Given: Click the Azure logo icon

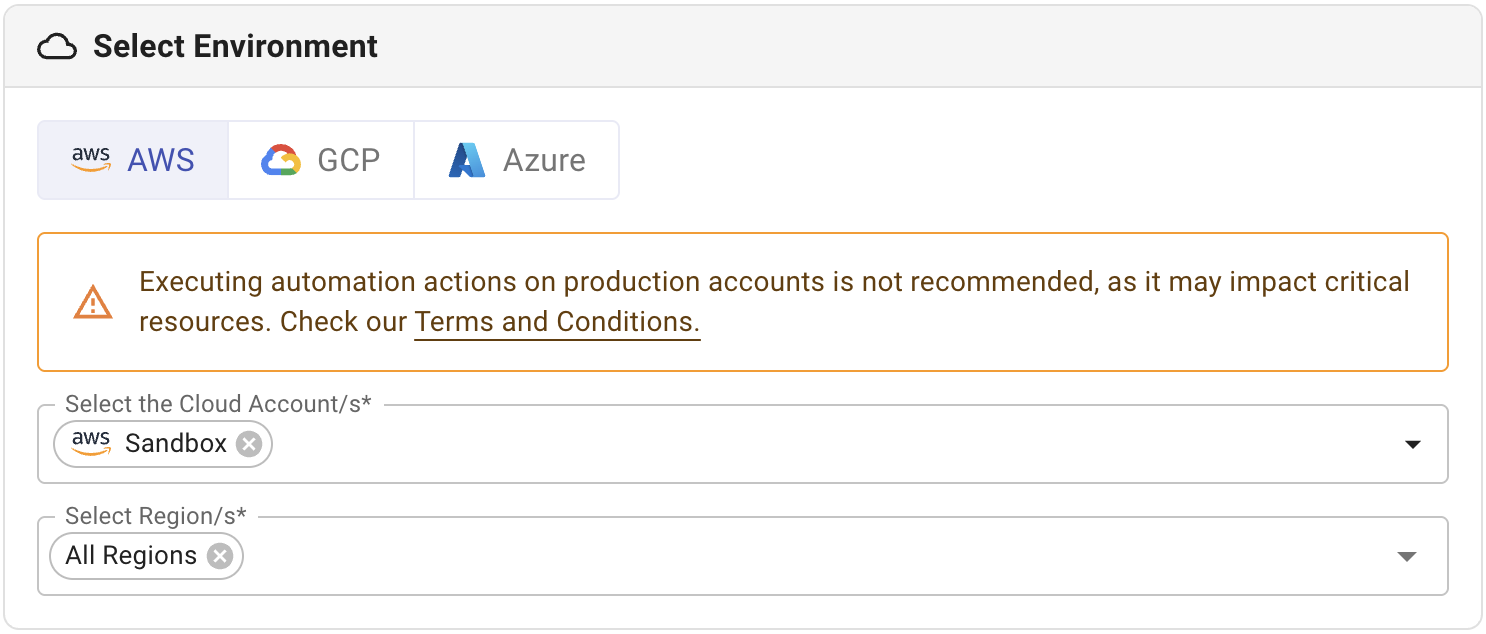Looking at the screenshot, I should (467, 160).
